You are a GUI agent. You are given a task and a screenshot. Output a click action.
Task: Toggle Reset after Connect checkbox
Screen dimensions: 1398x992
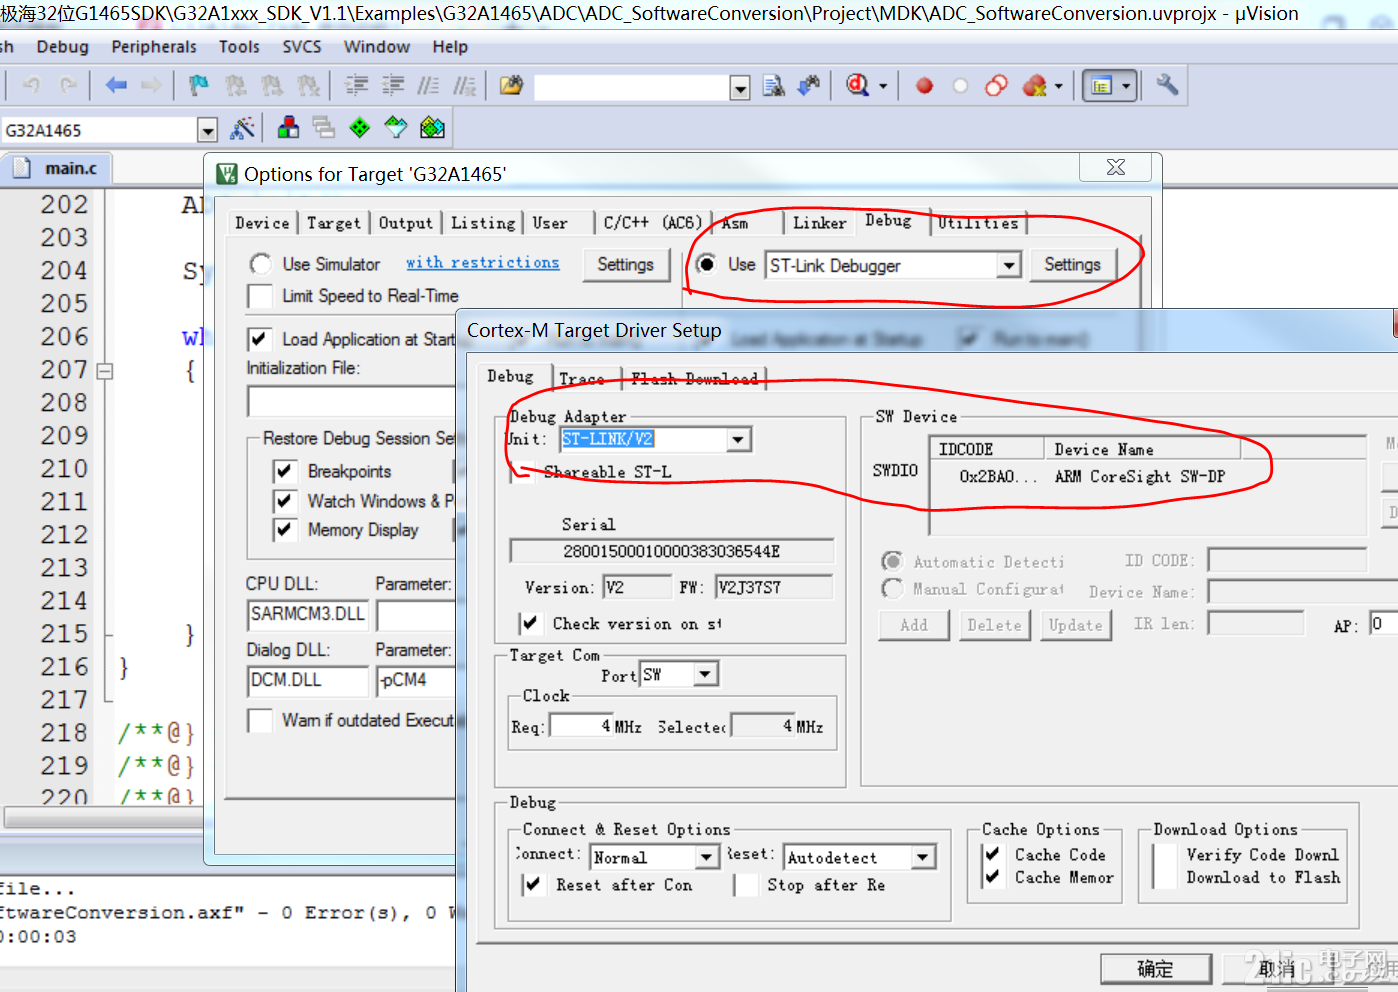[533, 885]
